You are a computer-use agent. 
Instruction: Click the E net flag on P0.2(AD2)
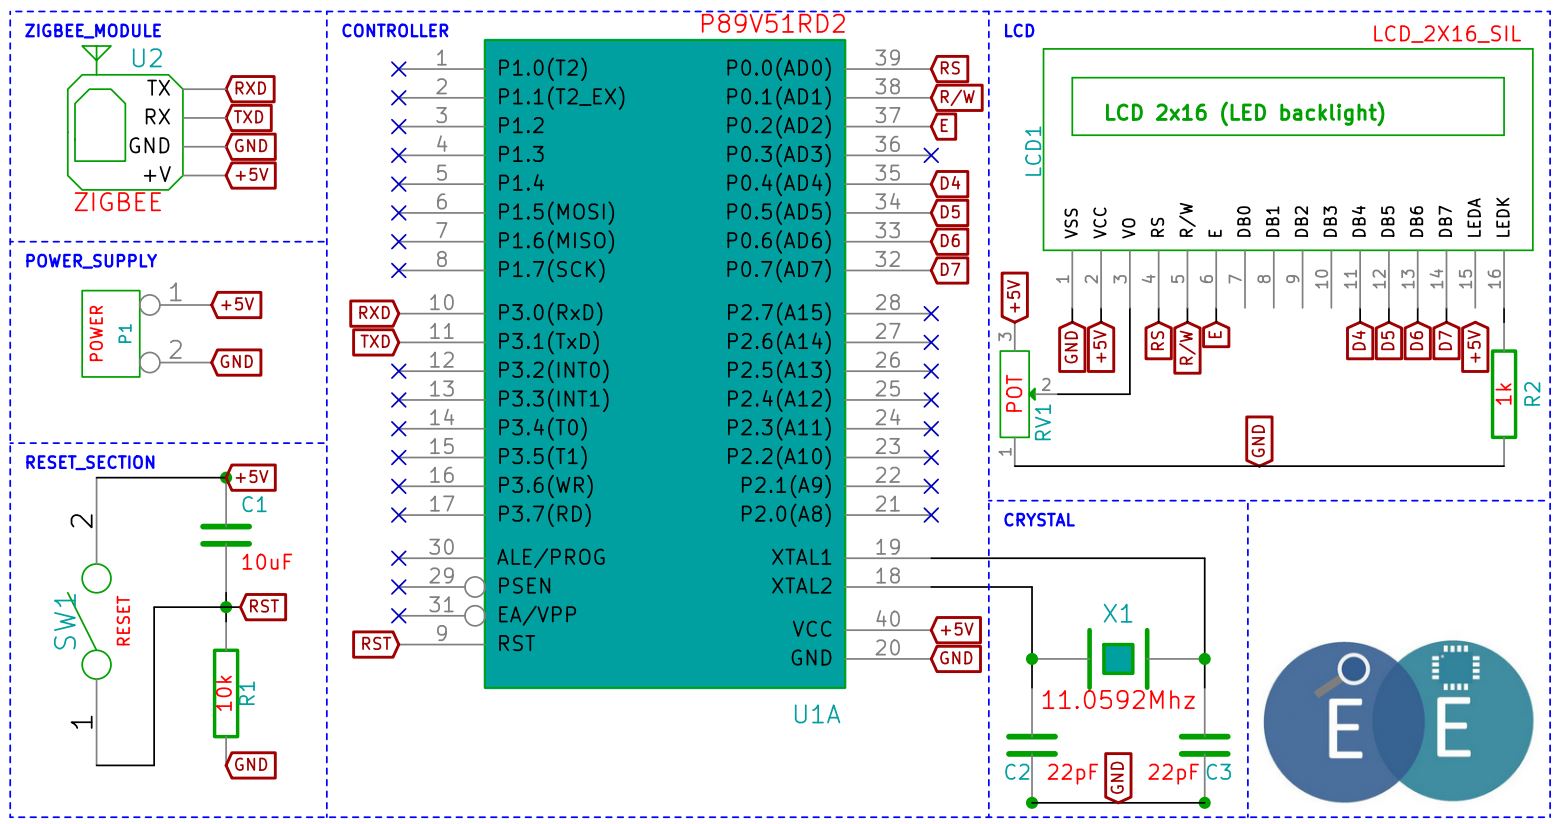[x=943, y=126]
